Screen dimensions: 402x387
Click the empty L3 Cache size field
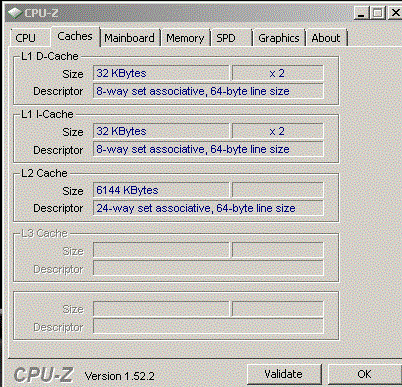point(161,250)
